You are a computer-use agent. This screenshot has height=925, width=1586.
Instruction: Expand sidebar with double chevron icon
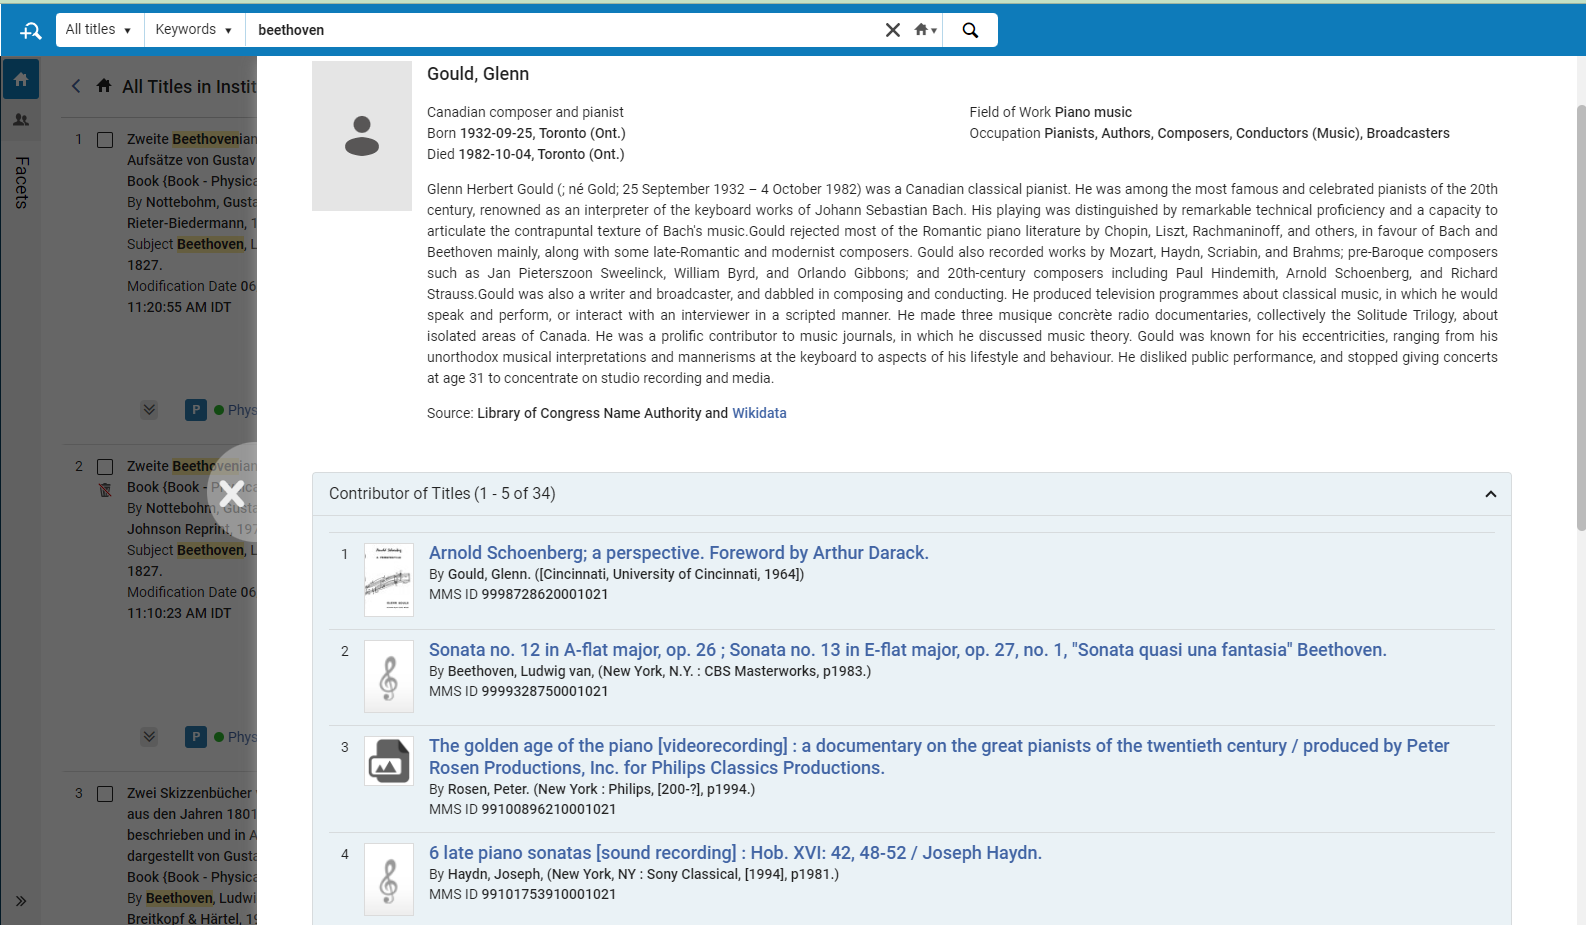tap(21, 901)
